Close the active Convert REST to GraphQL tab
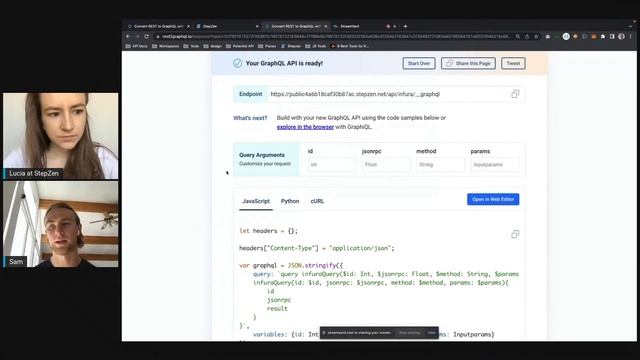This screenshot has width=640, height=360. coord(326,26)
